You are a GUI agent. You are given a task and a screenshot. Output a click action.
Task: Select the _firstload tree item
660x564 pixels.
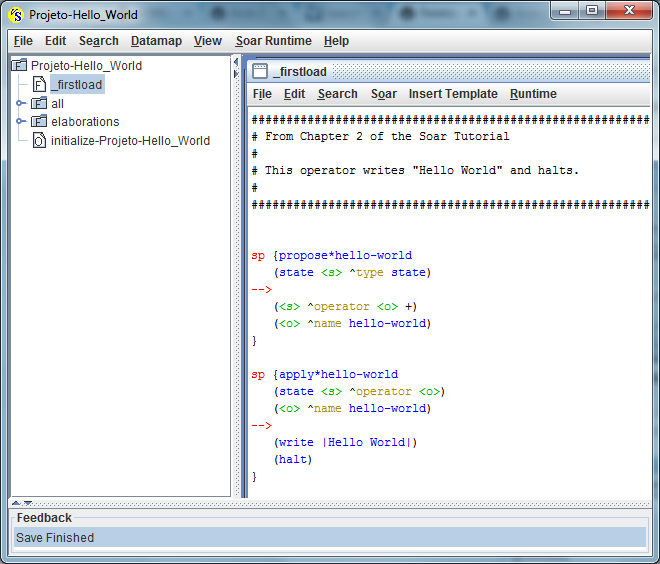click(77, 85)
